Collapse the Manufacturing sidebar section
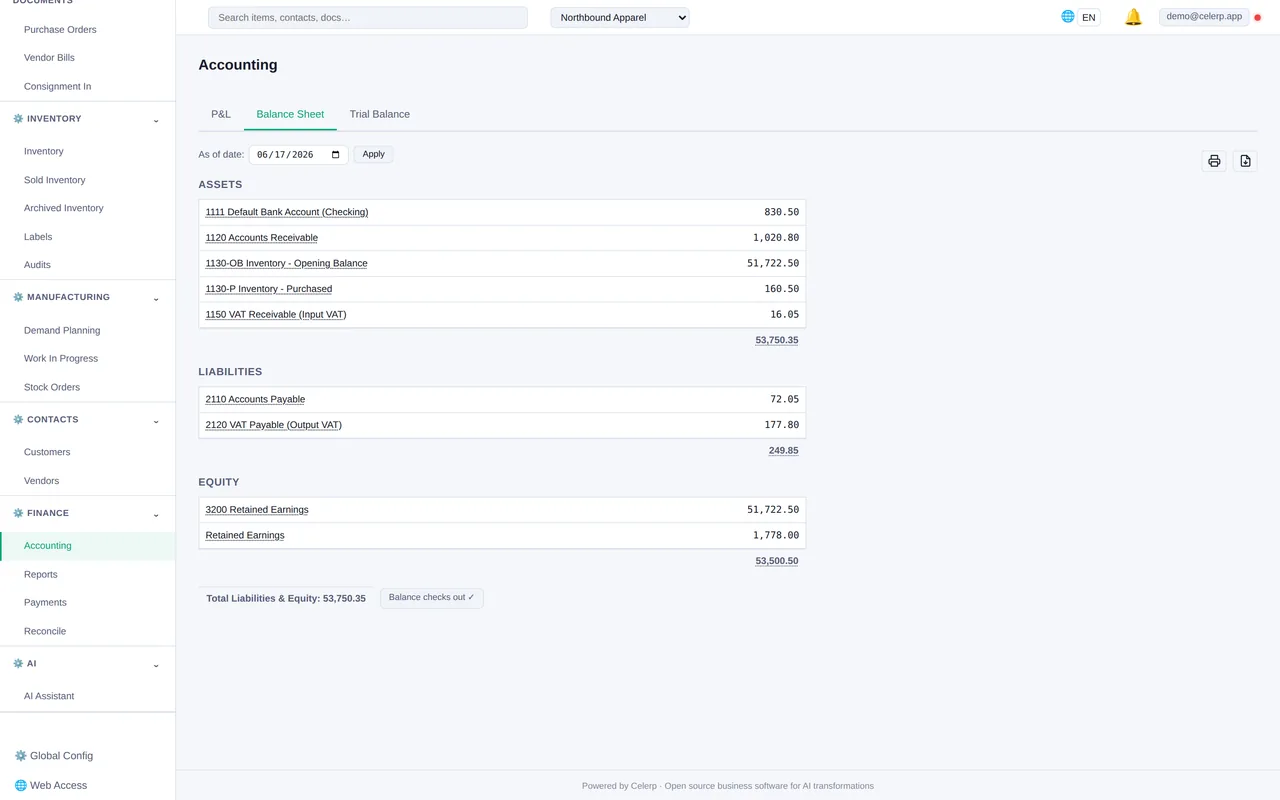 tap(156, 298)
